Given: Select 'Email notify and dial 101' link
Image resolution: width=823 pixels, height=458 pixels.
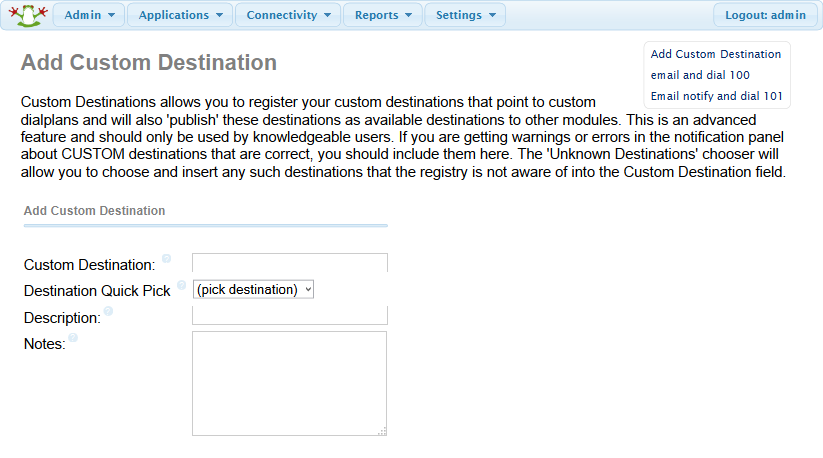Looking at the screenshot, I should (716, 96).
